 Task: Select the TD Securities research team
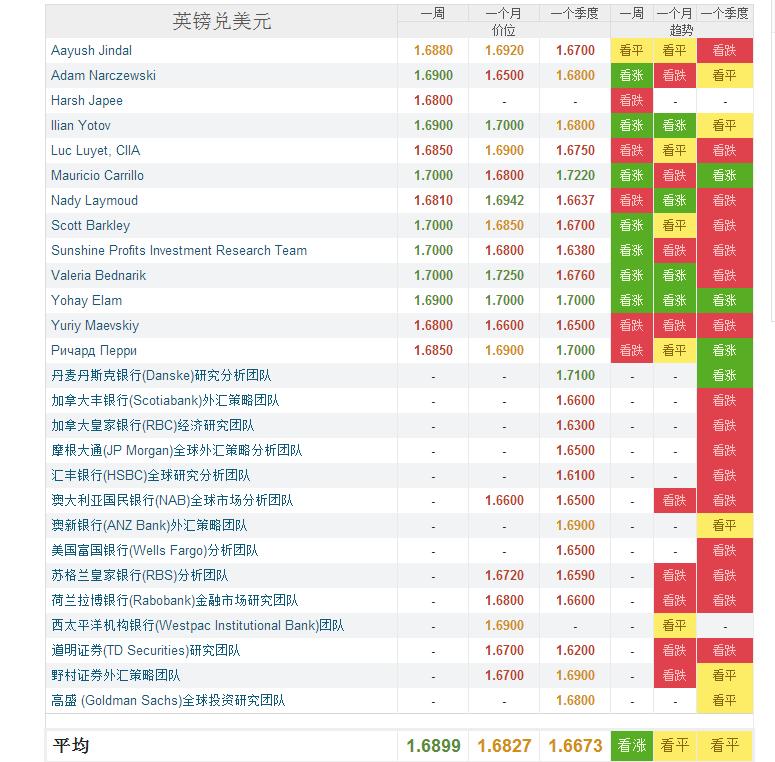pyautogui.click(x=146, y=650)
